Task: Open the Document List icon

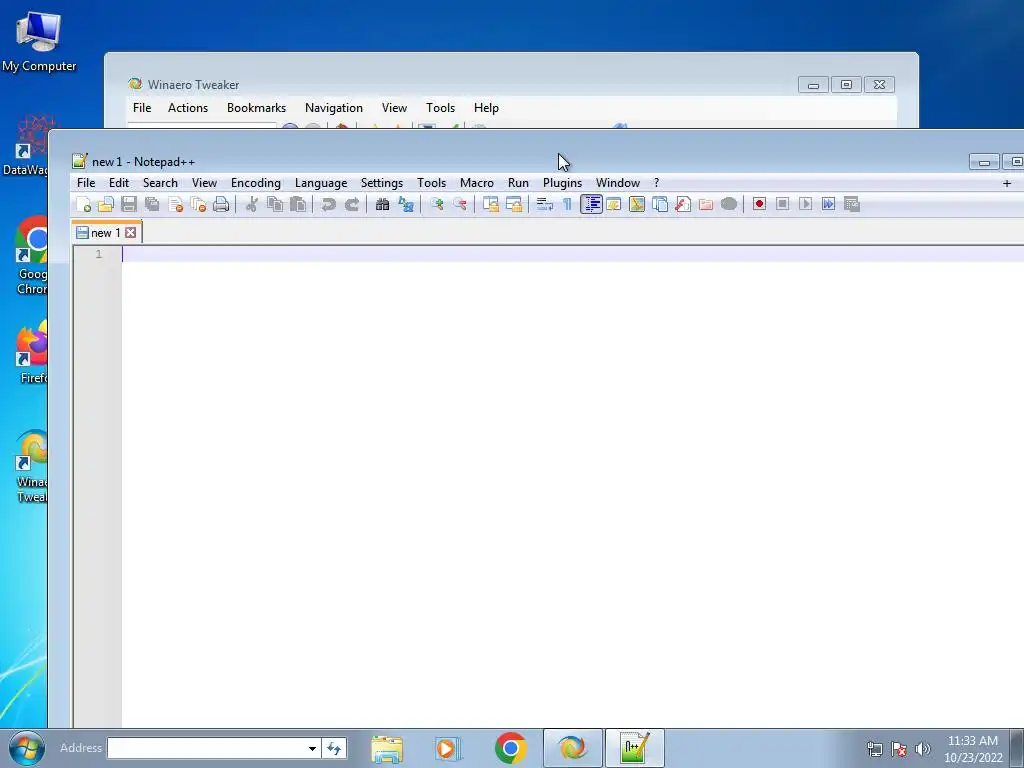Action: pos(660,204)
